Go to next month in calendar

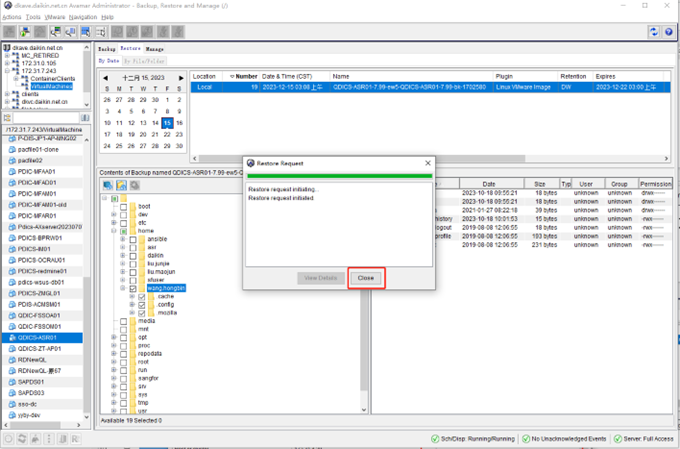[182, 76]
